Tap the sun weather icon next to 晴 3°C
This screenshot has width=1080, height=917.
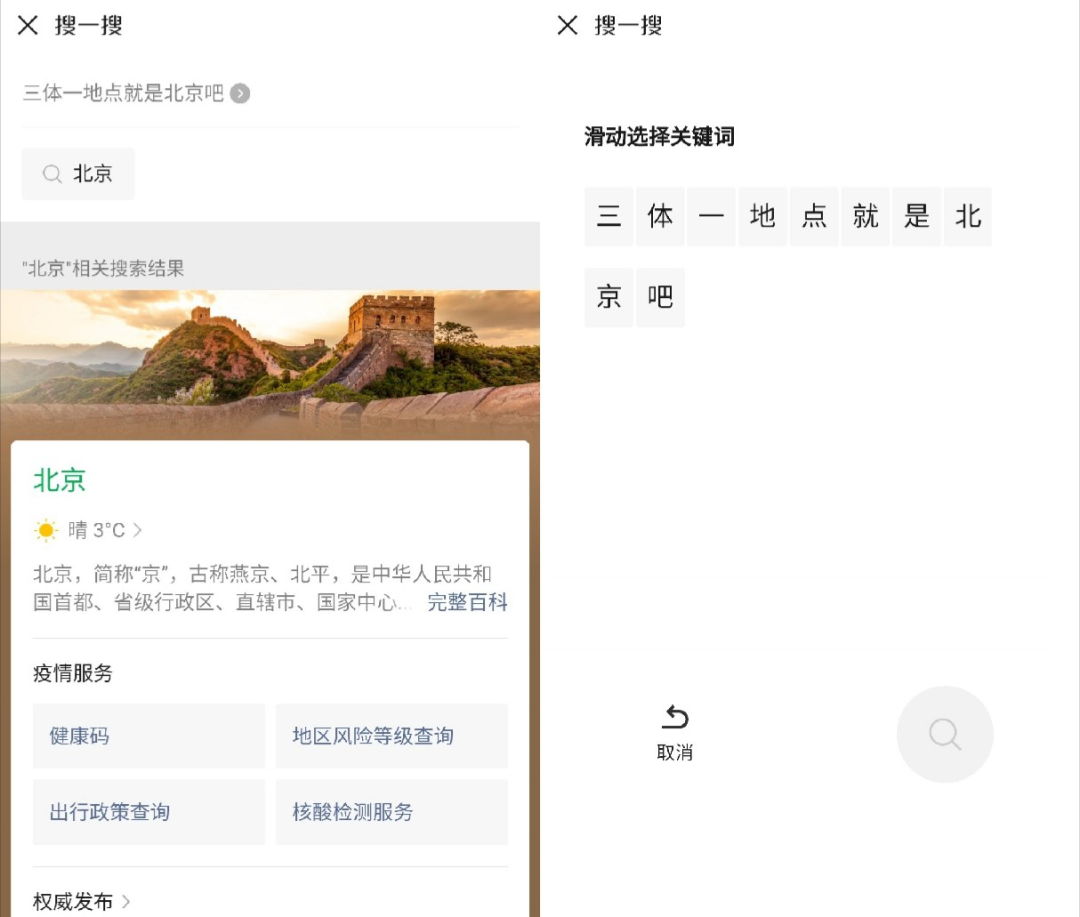44,530
